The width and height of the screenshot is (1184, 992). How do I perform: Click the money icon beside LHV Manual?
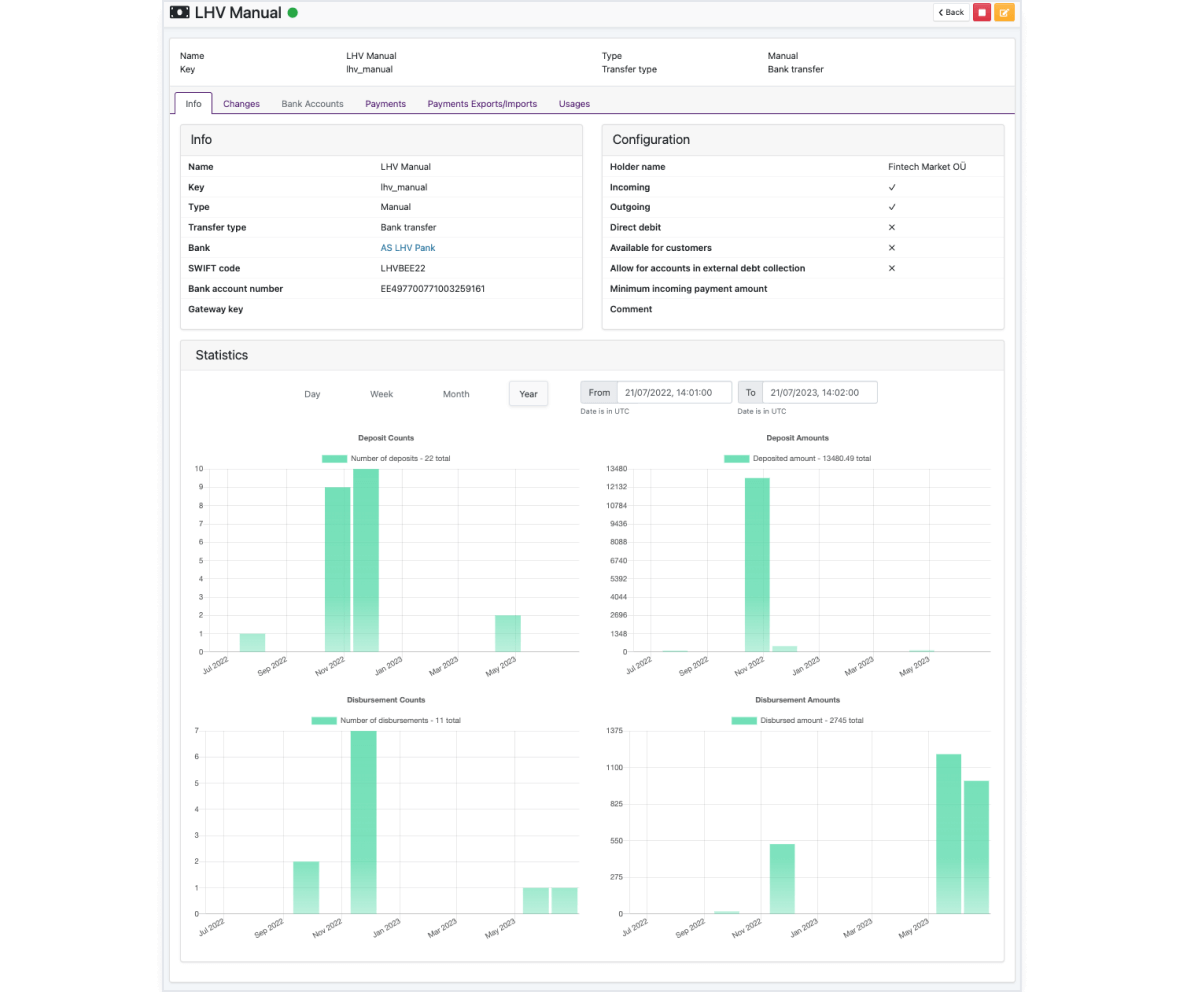click(180, 12)
